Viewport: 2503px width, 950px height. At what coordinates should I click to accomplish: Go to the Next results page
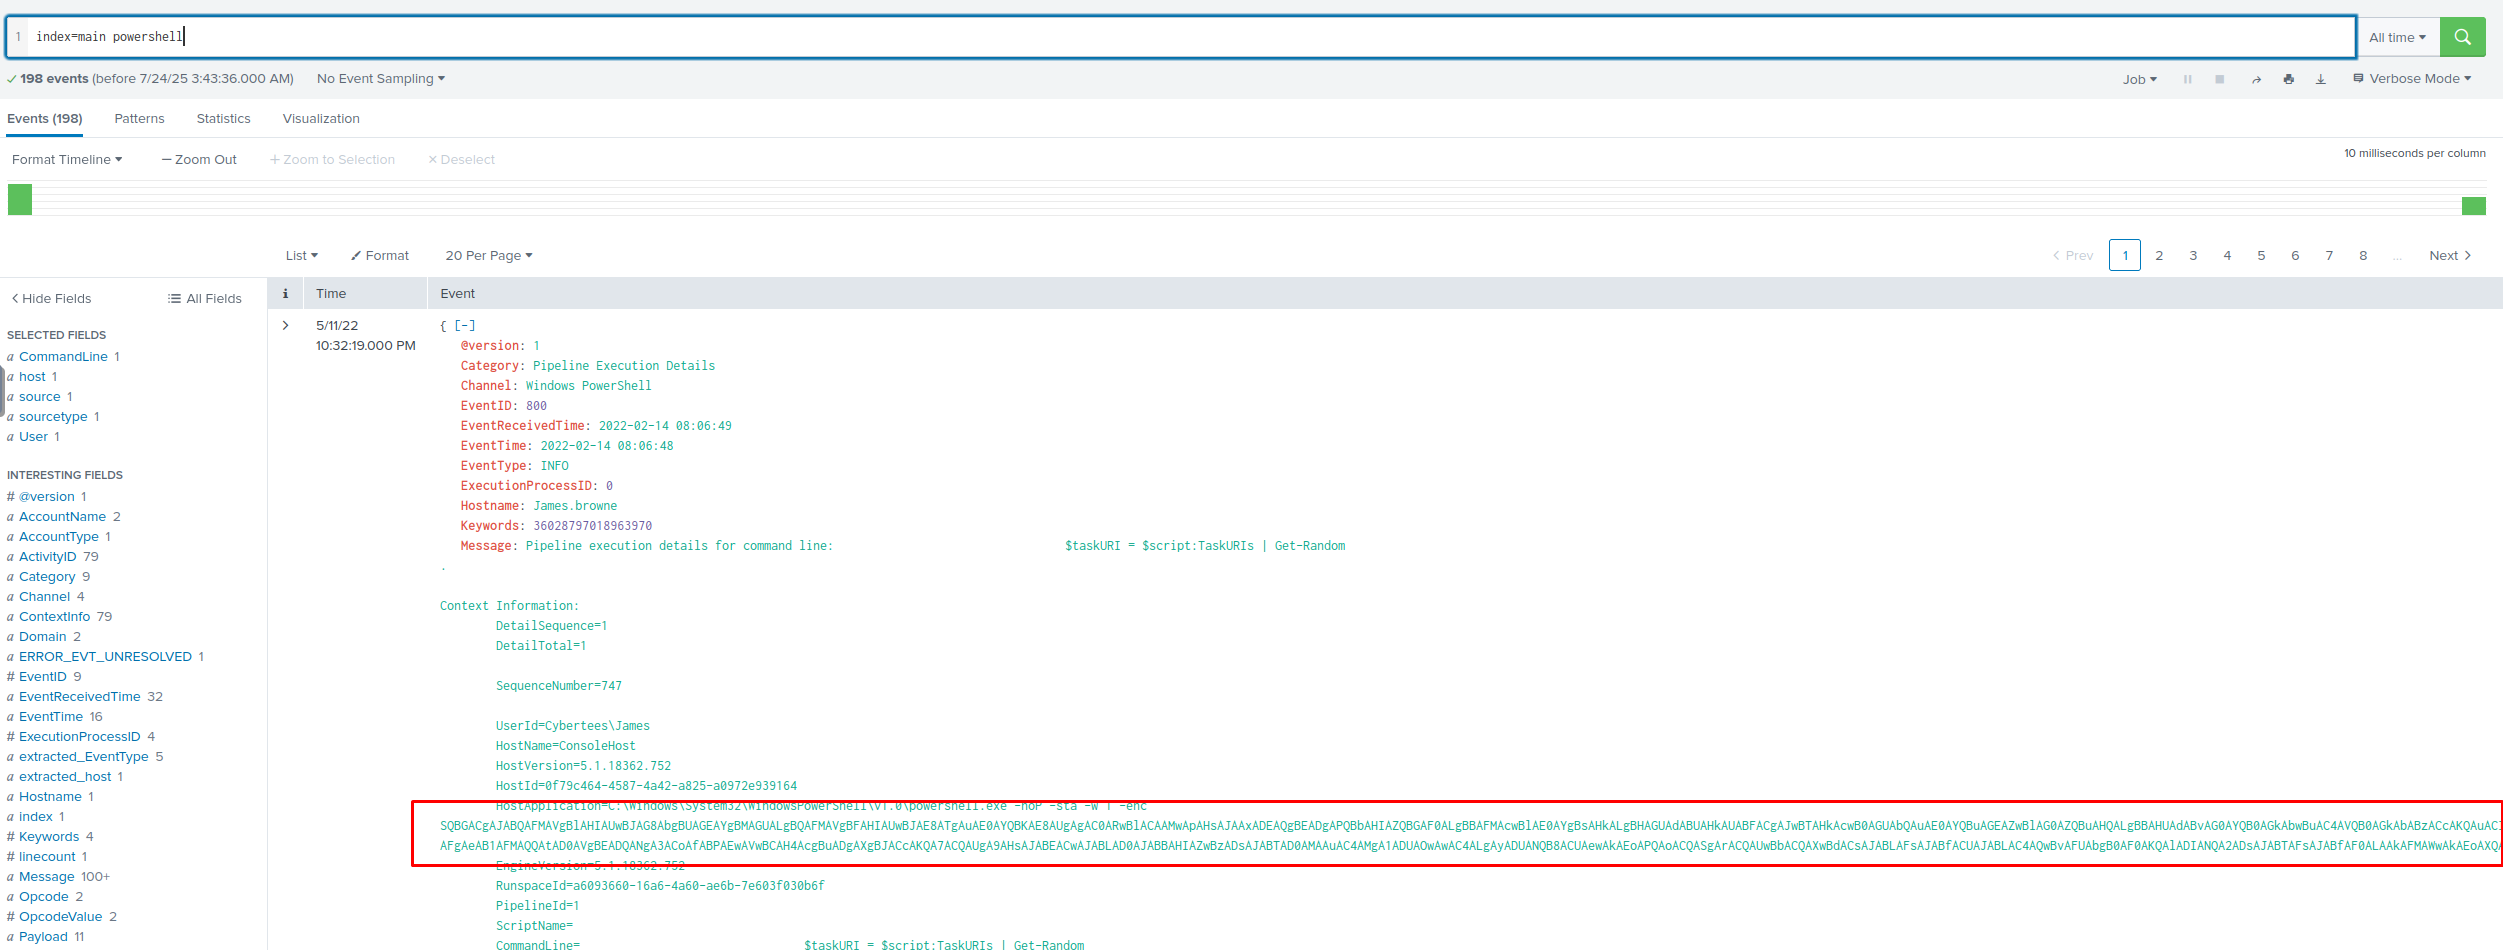pyautogui.click(x=2450, y=255)
